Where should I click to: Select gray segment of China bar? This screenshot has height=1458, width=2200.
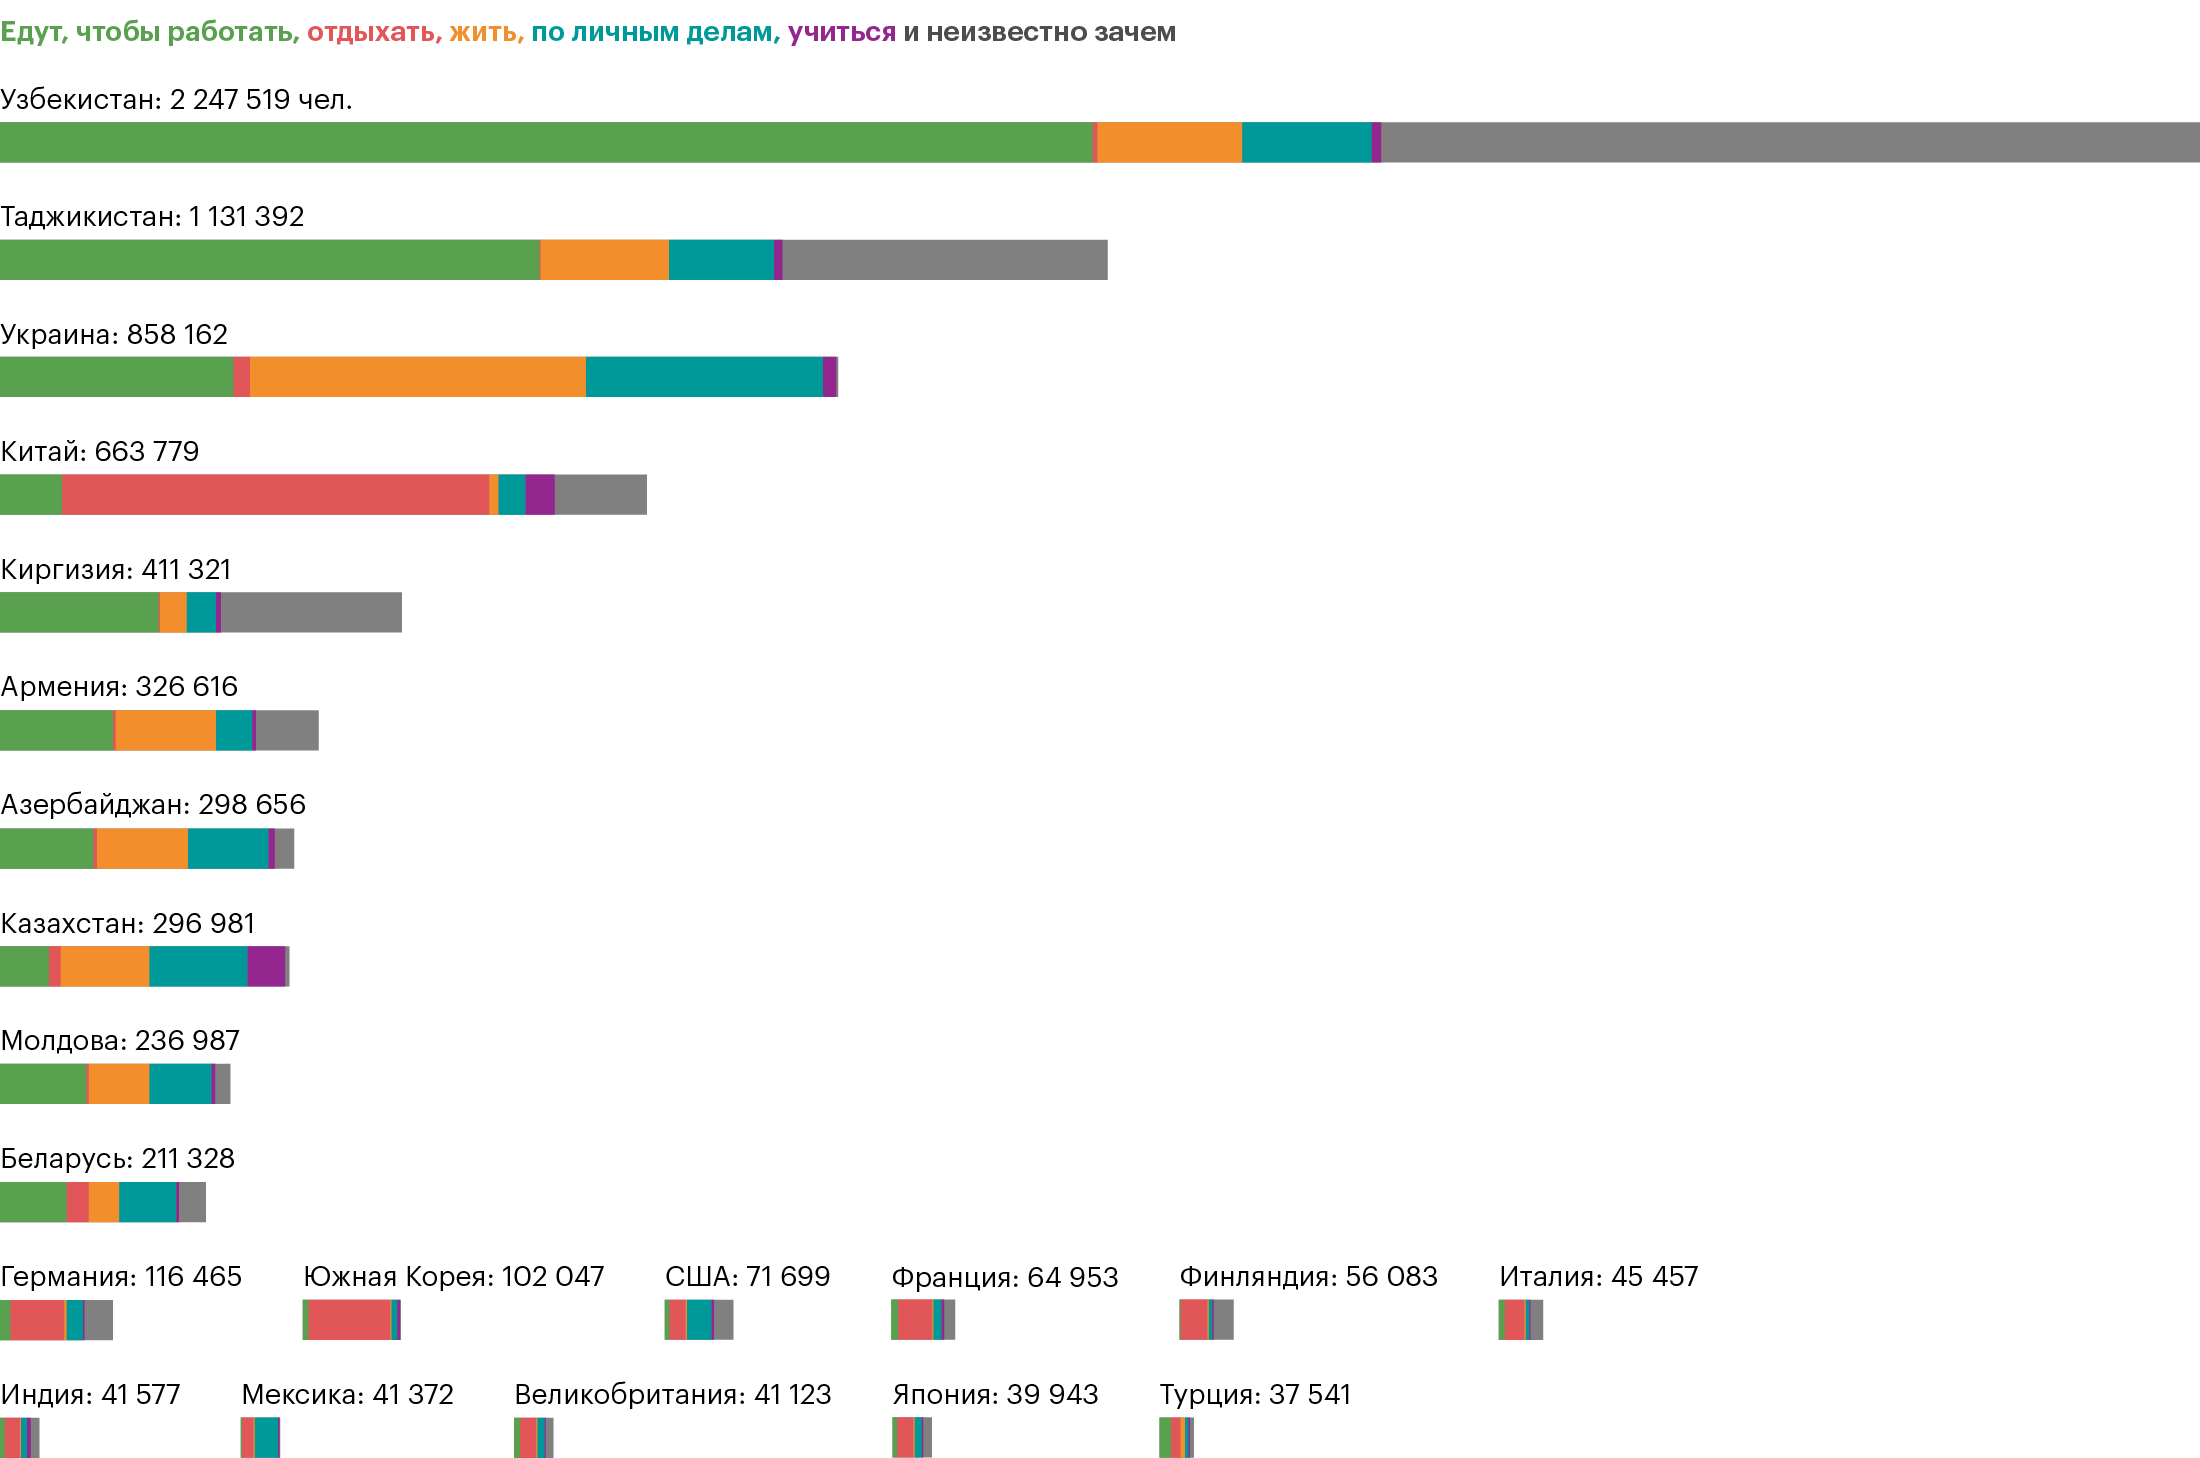[x=601, y=494]
